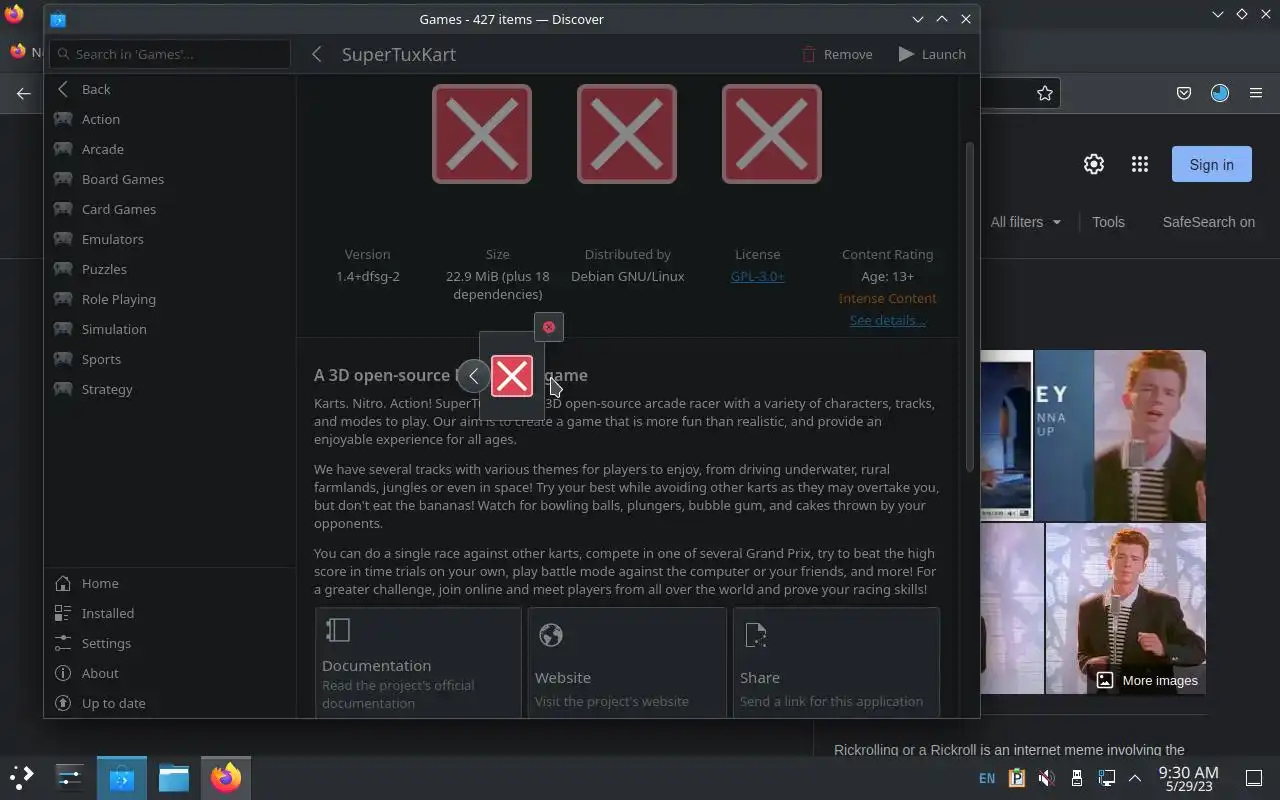The height and width of the screenshot is (800, 1280).
Task: Click the EN keyboard layout indicator
Action: (x=987, y=778)
